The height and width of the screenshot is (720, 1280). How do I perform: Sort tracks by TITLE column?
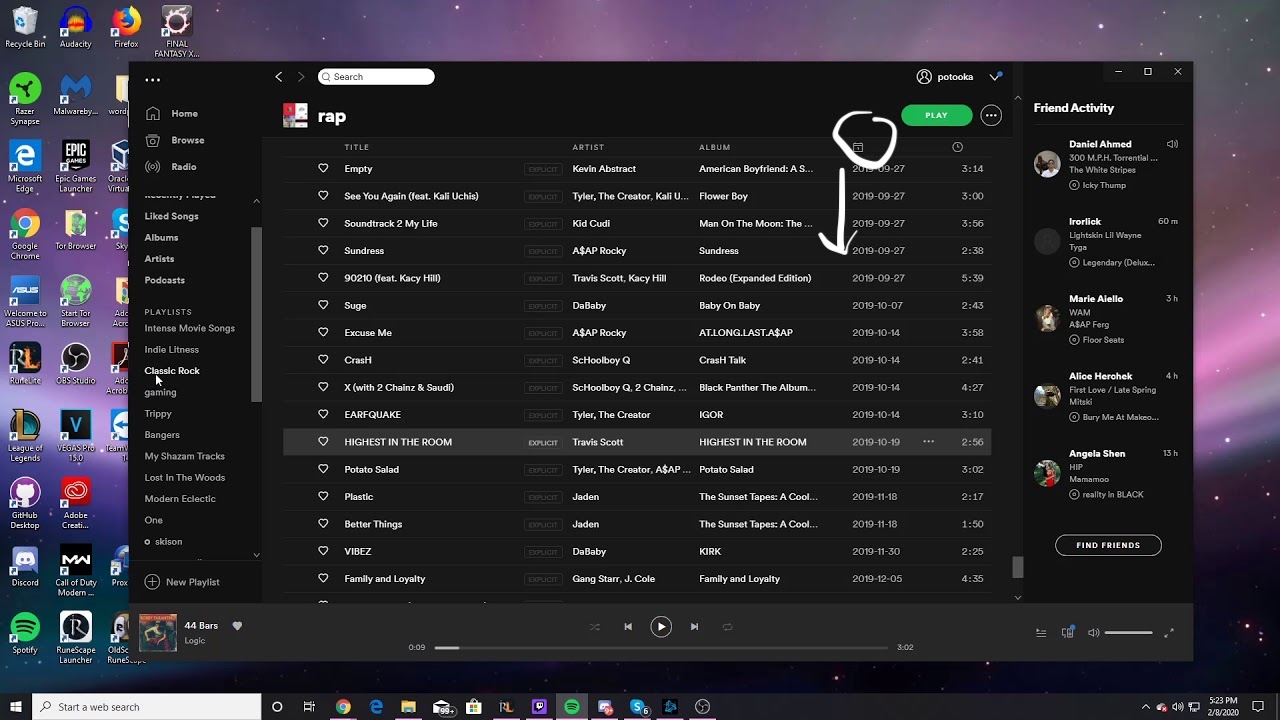click(x=357, y=147)
